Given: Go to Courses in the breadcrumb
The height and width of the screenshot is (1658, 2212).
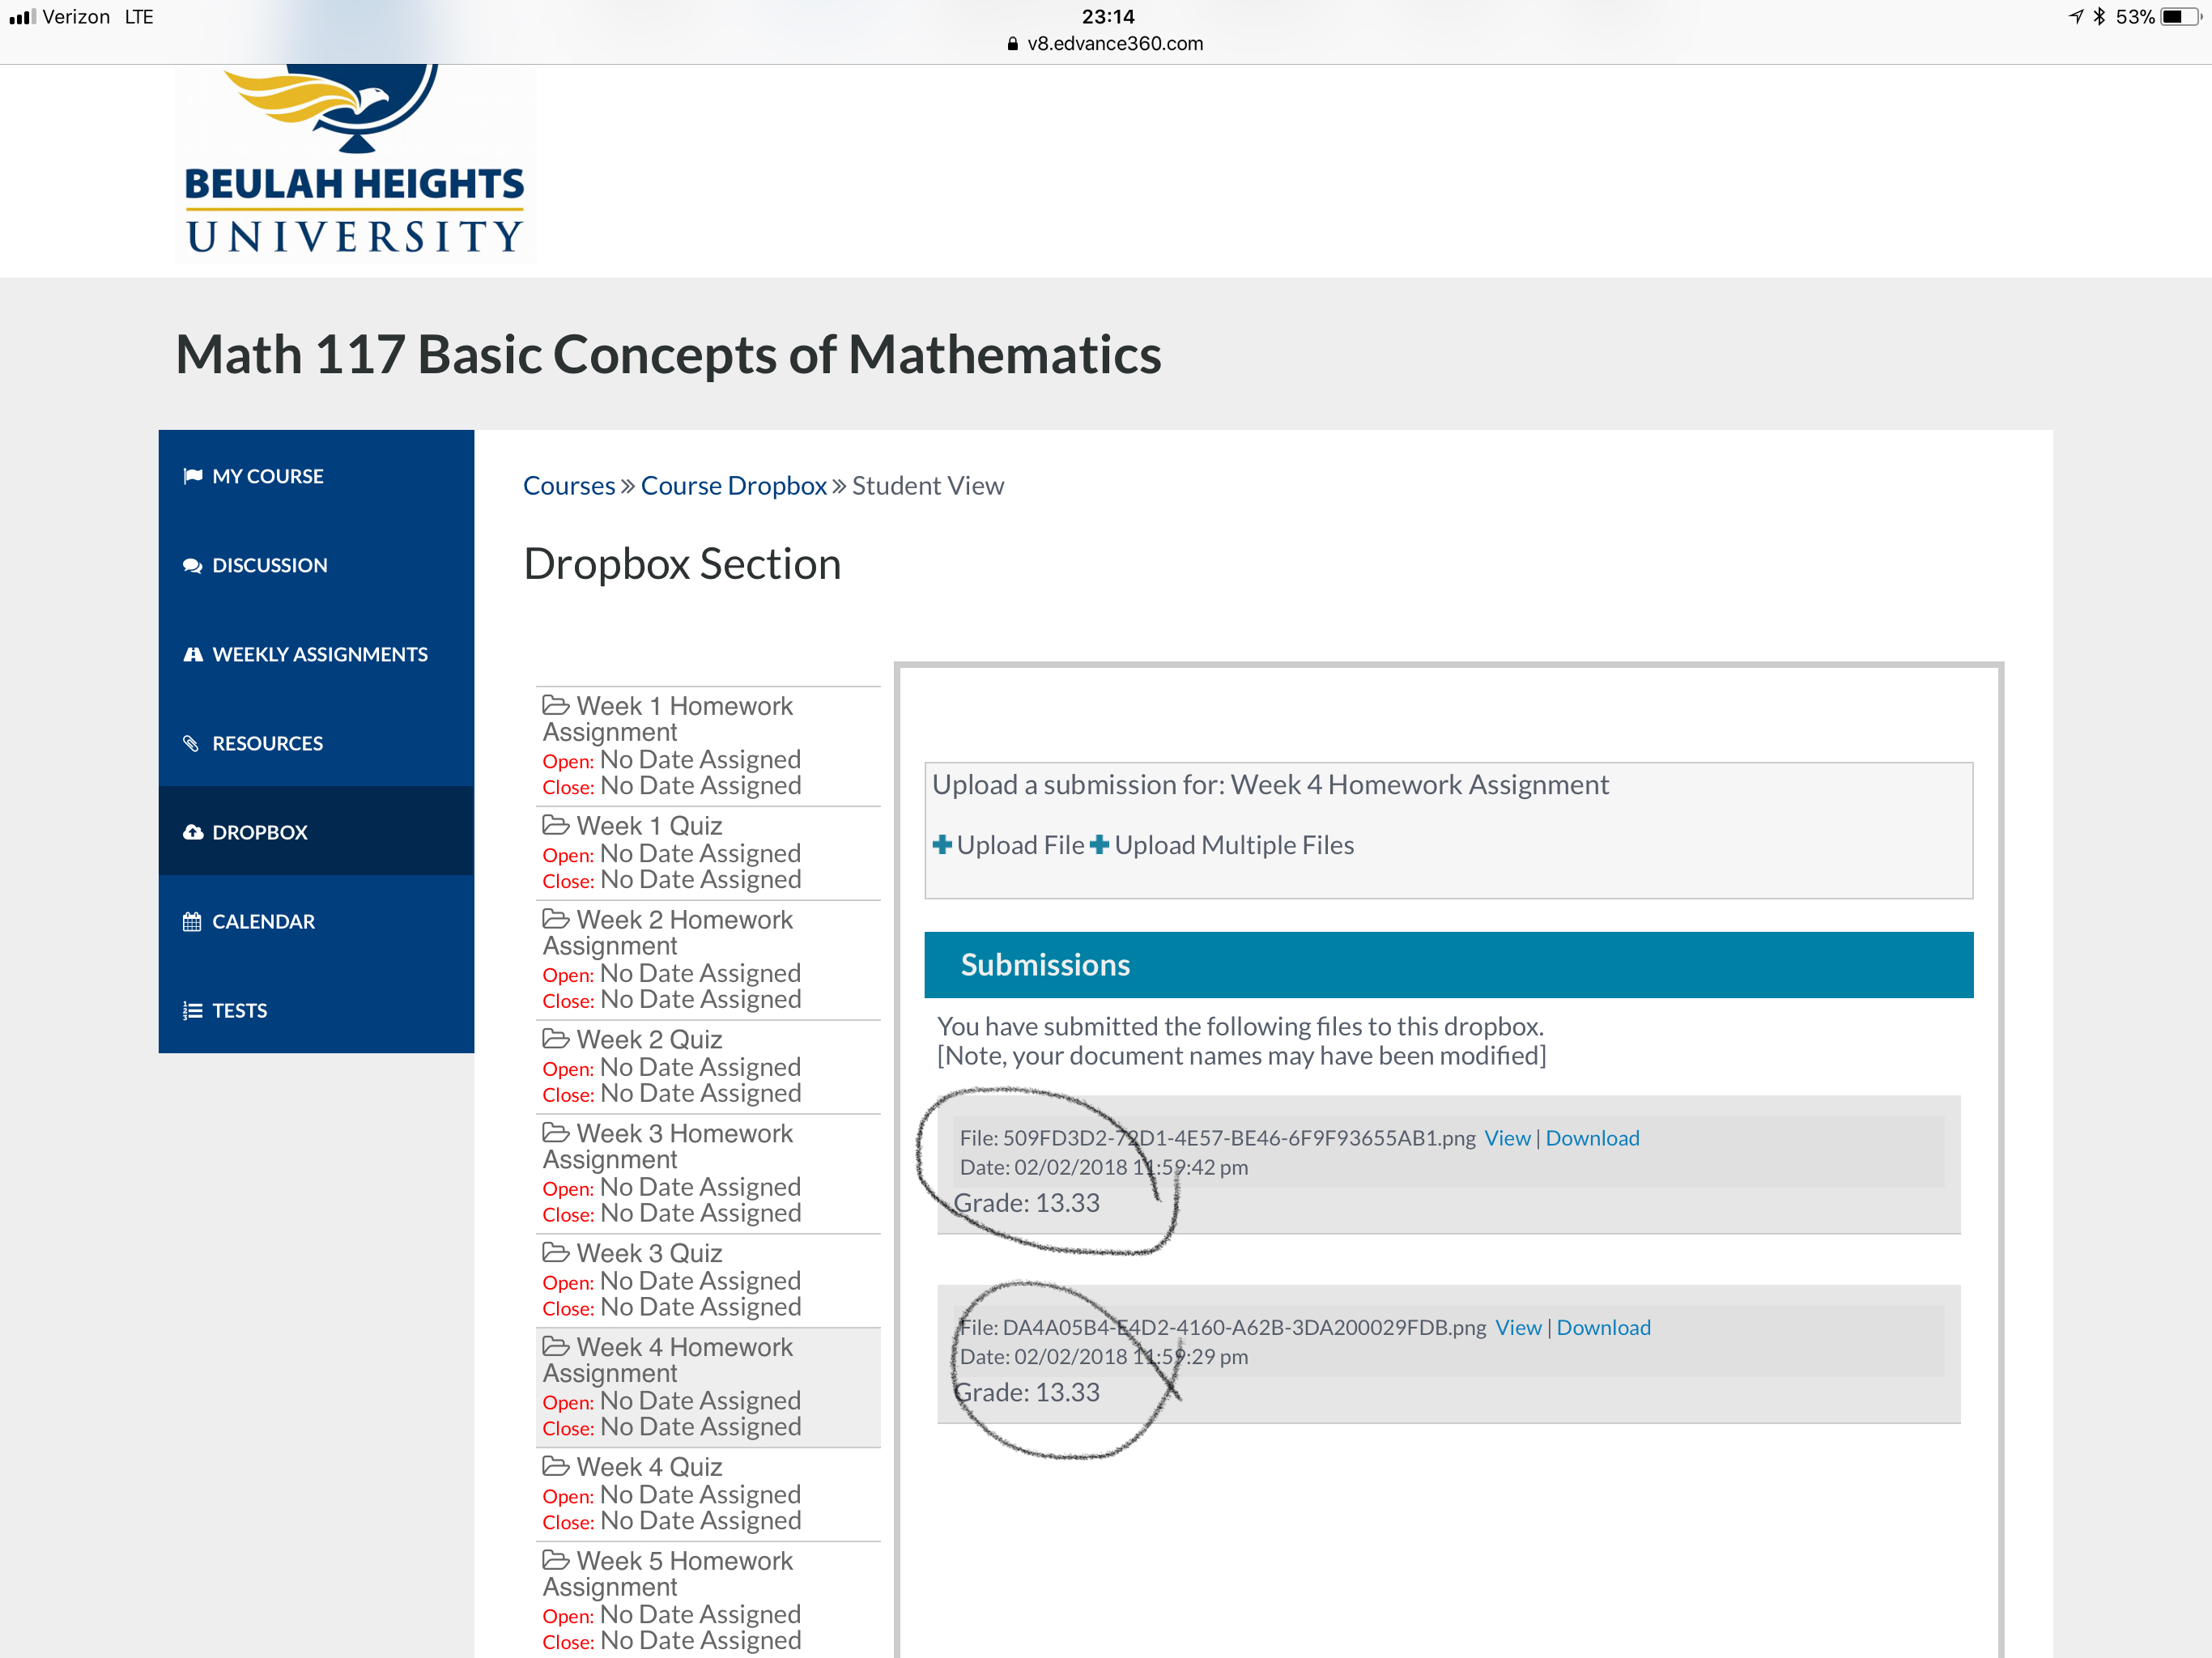Looking at the screenshot, I should pos(569,486).
